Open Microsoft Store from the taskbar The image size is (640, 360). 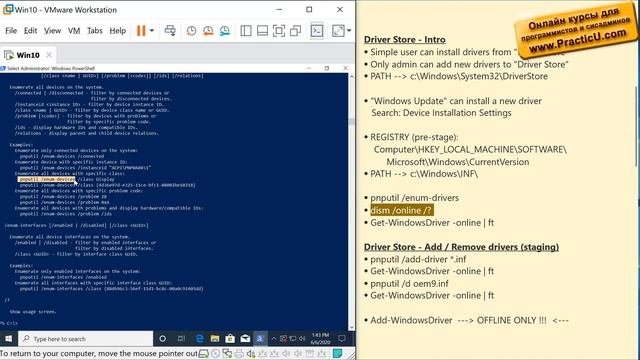pos(230,339)
